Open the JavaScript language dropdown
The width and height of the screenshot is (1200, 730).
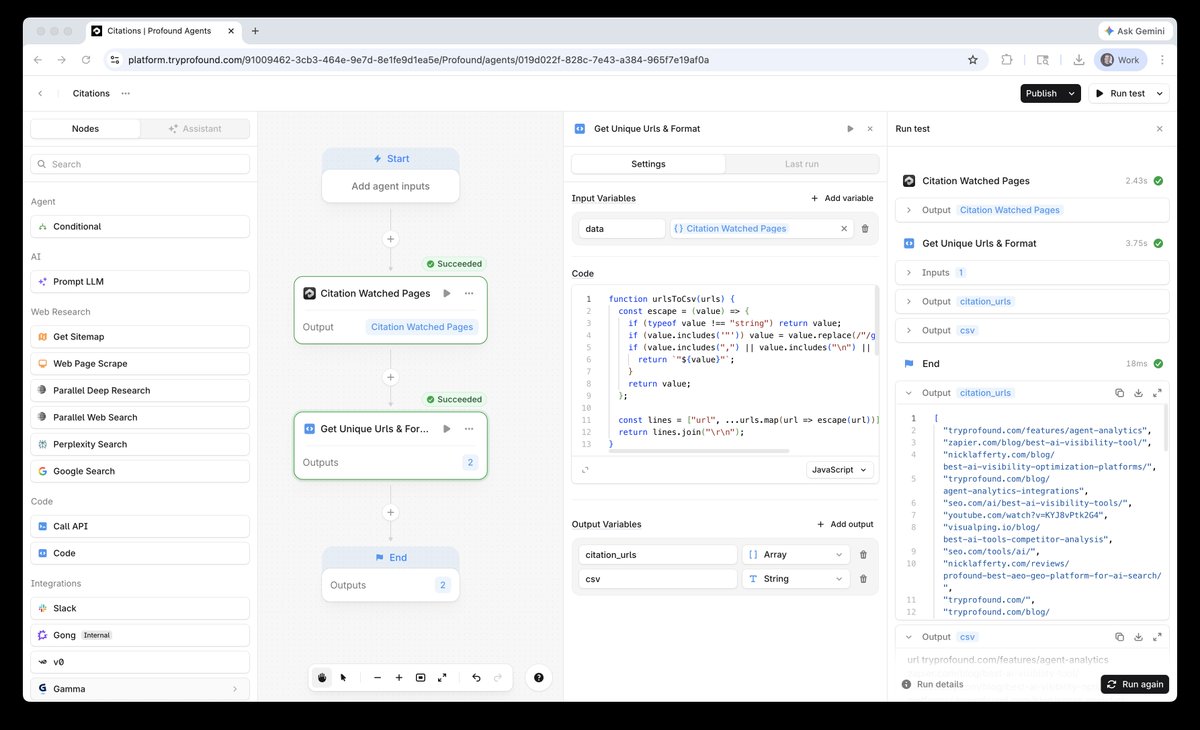840,470
